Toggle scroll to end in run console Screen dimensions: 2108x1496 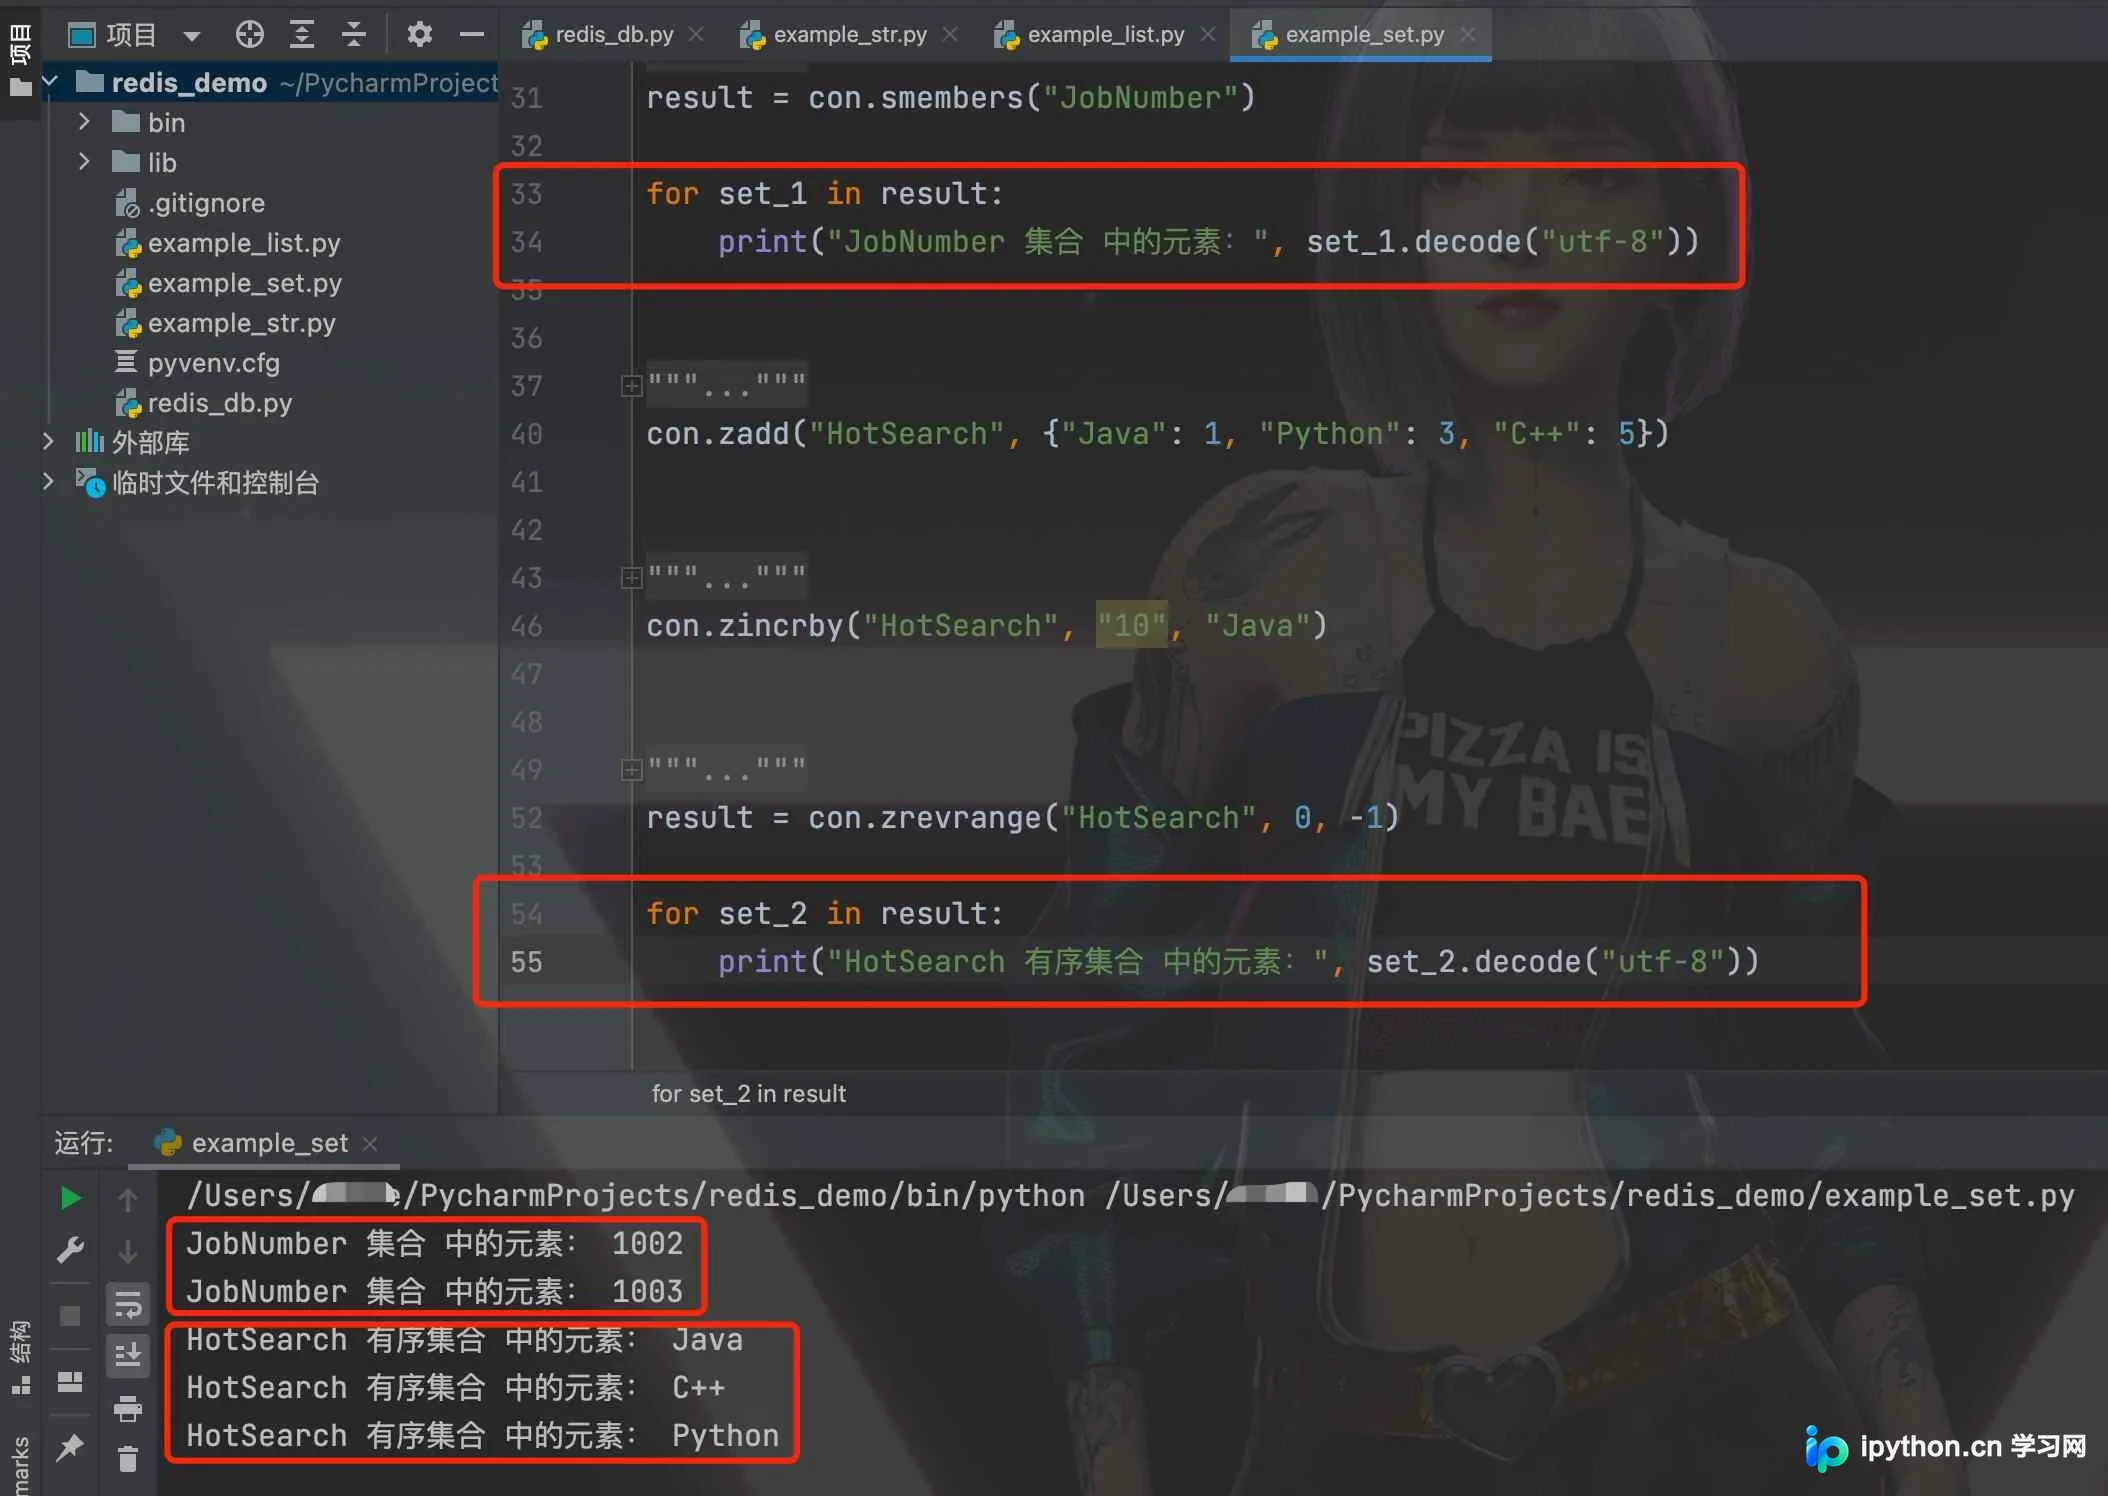(x=128, y=1356)
